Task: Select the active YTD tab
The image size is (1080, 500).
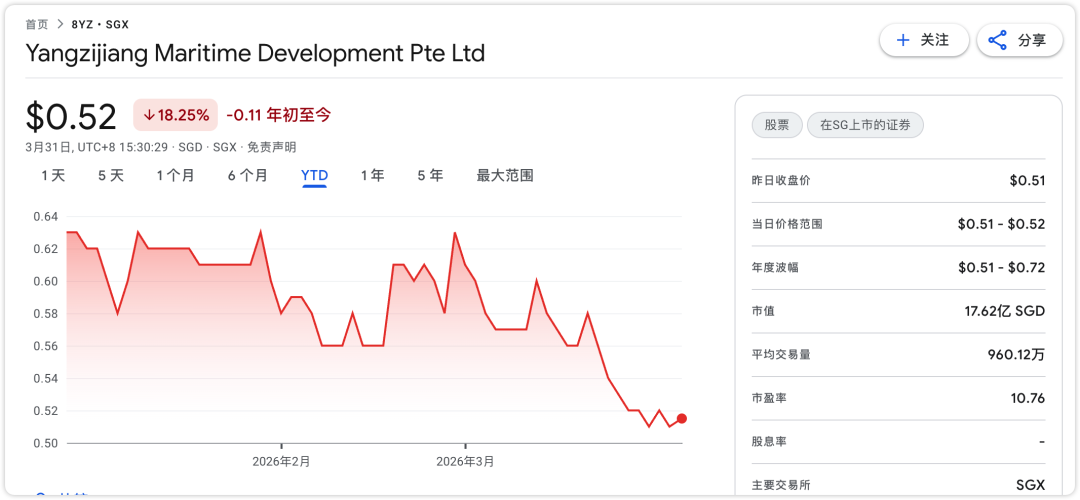Action: 315,175
